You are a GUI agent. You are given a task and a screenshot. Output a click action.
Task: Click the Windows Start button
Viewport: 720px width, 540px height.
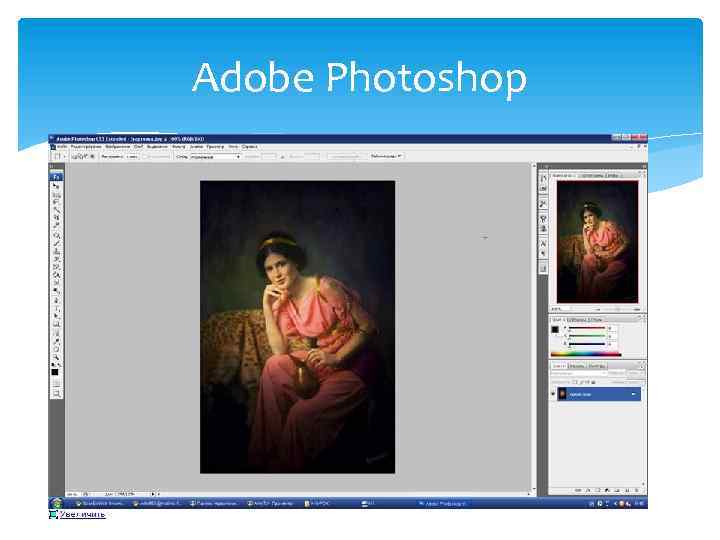56,503
